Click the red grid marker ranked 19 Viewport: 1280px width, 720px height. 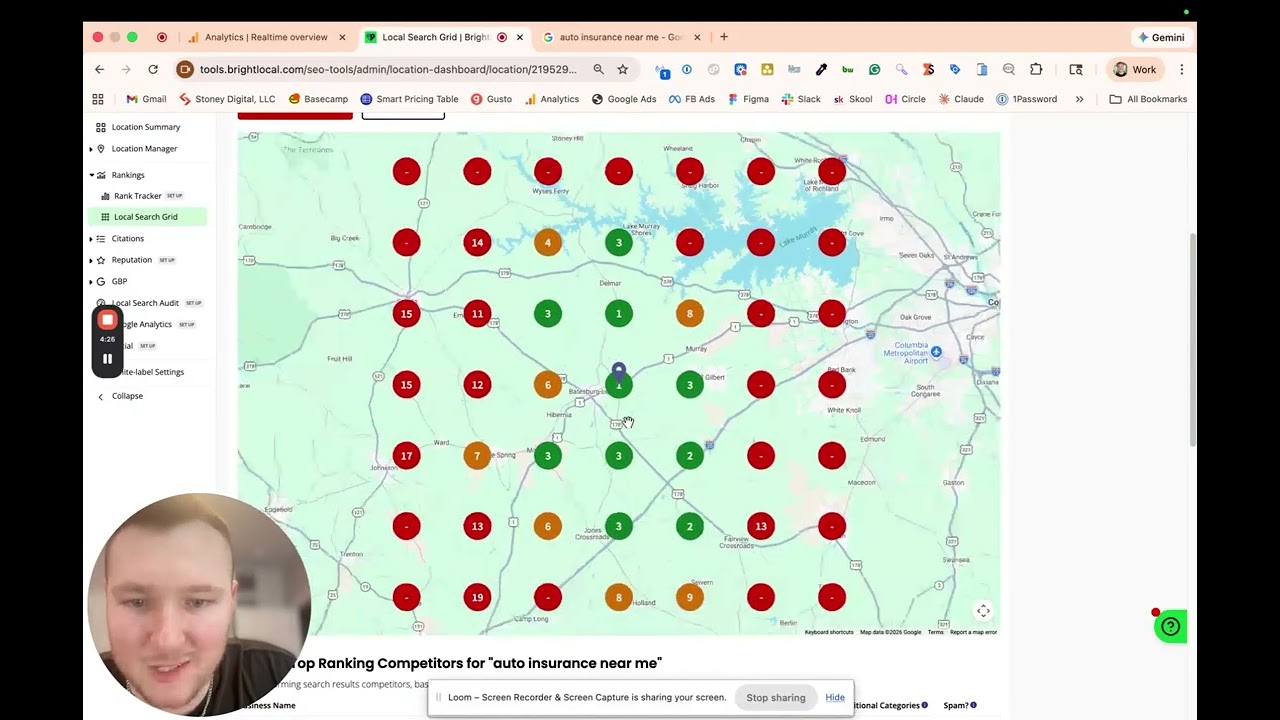pos(477,597)
